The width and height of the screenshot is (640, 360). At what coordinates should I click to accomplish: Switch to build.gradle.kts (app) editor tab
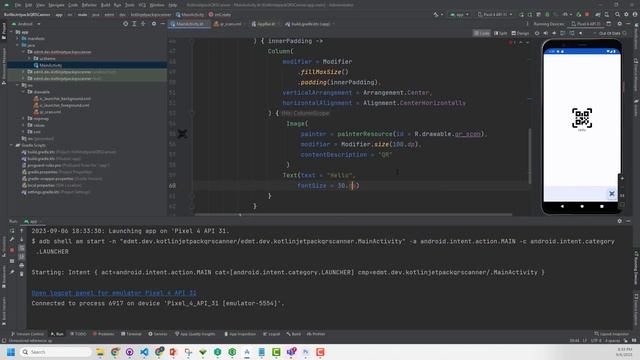310,24
